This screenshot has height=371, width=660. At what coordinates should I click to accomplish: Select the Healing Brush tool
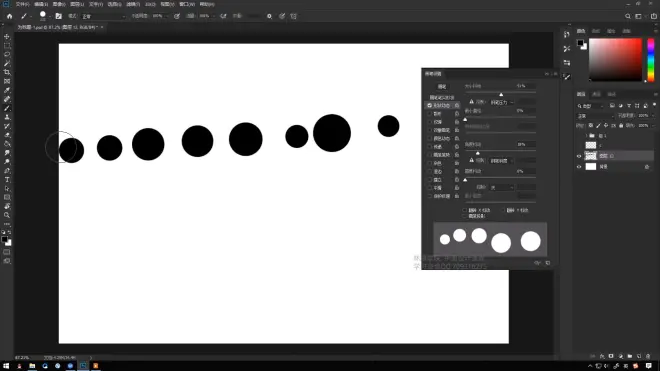tap(7, 99)
